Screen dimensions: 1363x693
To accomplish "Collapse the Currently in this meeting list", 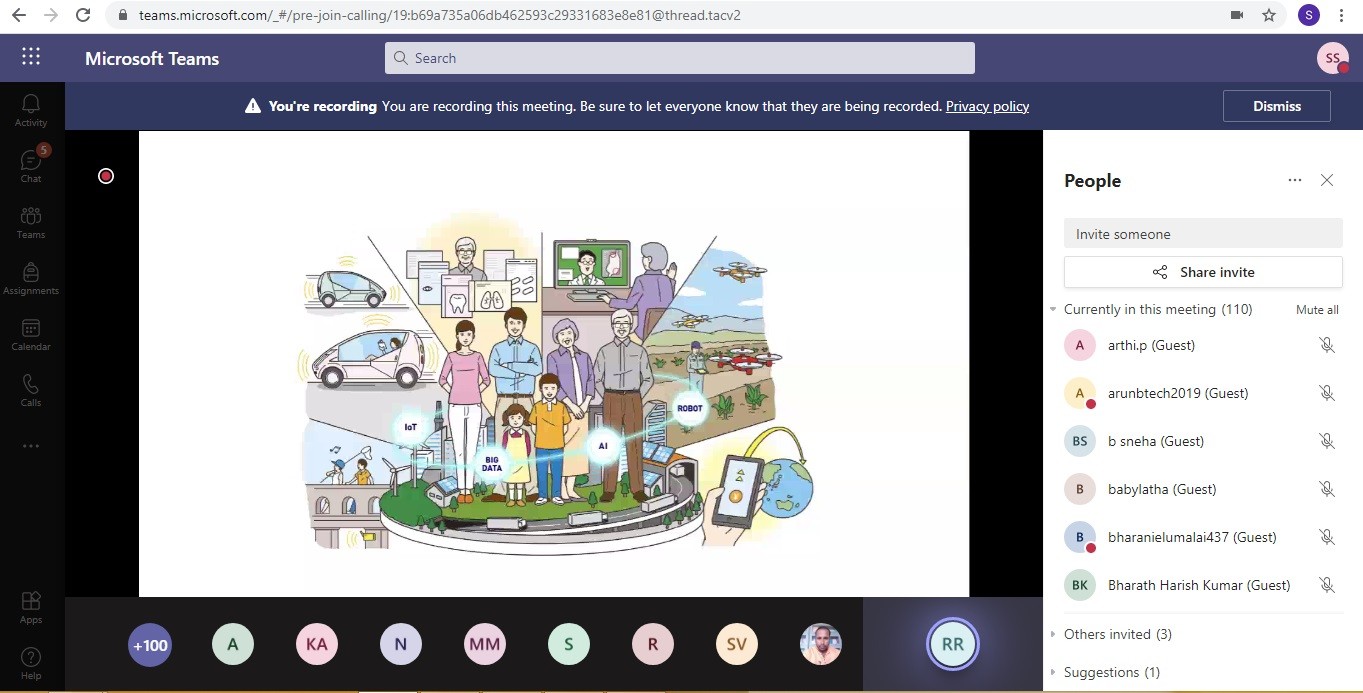I will coord(1053,310).
